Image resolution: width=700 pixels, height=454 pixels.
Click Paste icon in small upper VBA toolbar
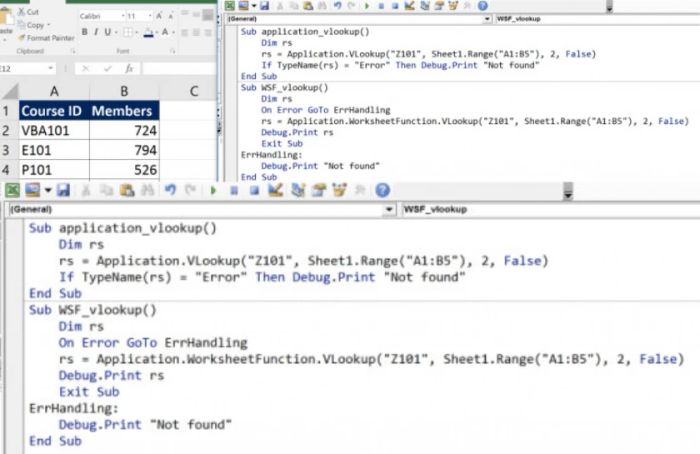tap(308, 5)
